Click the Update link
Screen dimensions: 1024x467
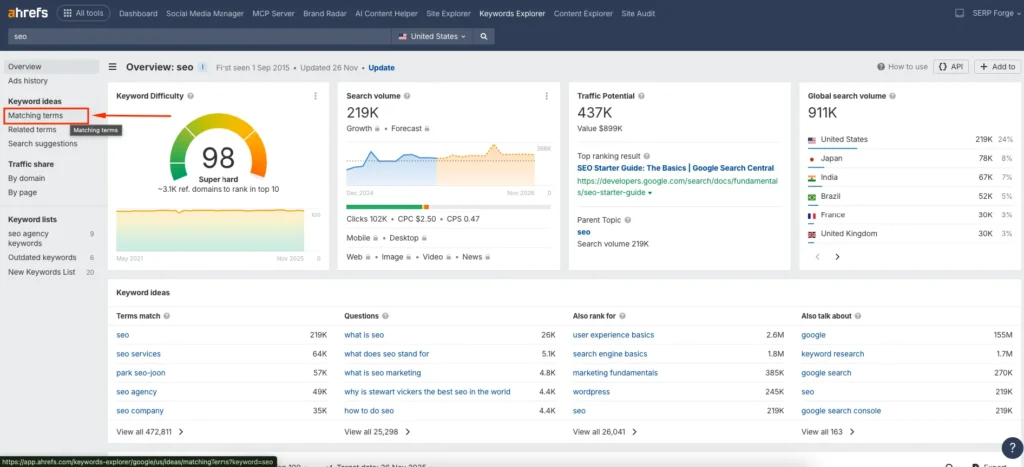[381, 68]
